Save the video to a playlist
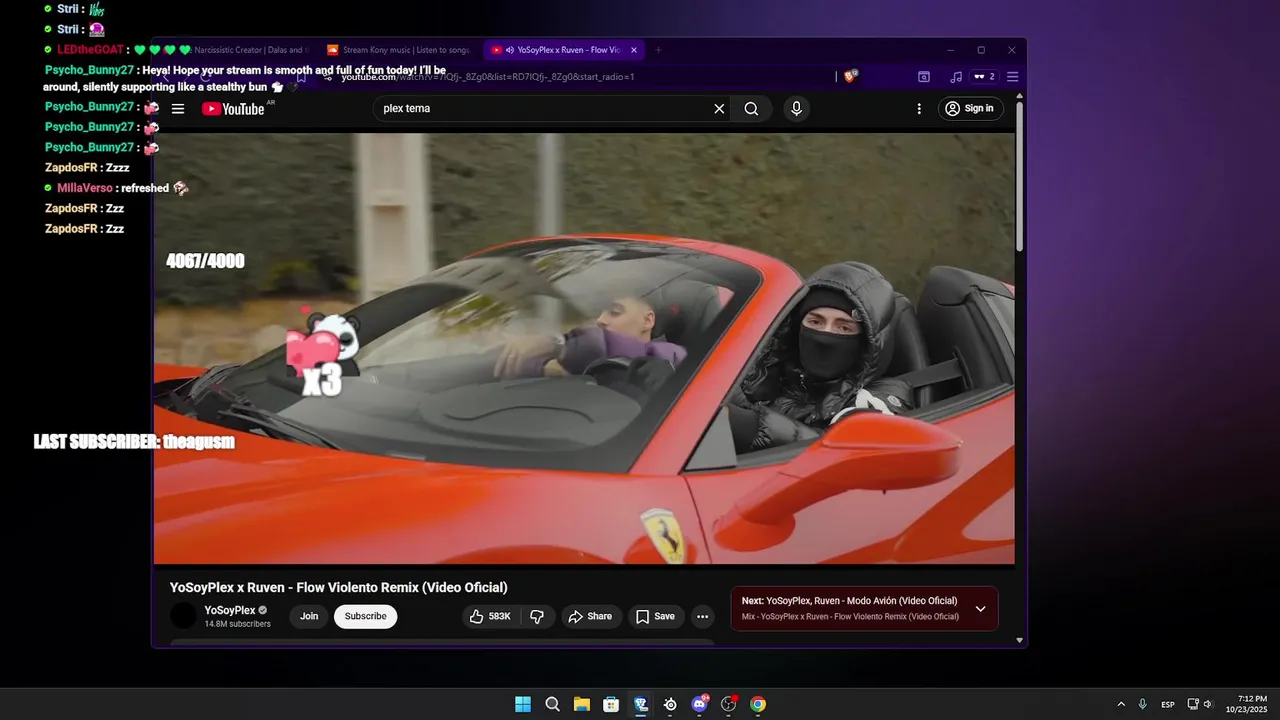Viewport: 1280px width, 720px height. (x=655, y=617)
